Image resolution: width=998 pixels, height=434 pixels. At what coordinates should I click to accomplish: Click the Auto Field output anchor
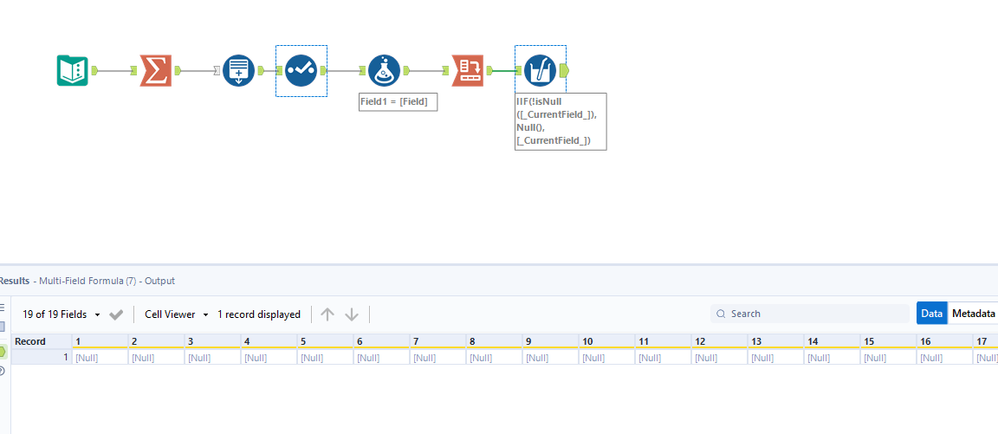point(323,71)
